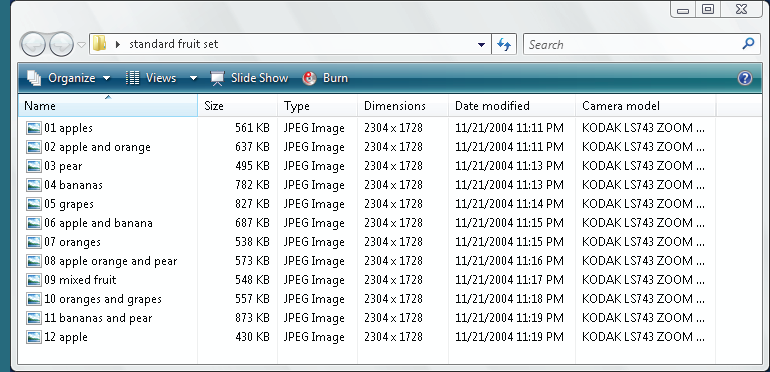The width and height of the screenshot is (770, 372).
Task: Click the file name 06 apple and banana
Action: click(98, 223)
